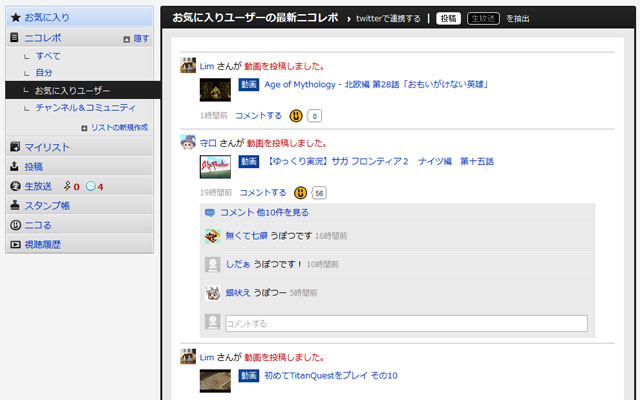Click the star icon beside お気に入り
Viewport: 640px width, 400px height.
coord(16,17)
